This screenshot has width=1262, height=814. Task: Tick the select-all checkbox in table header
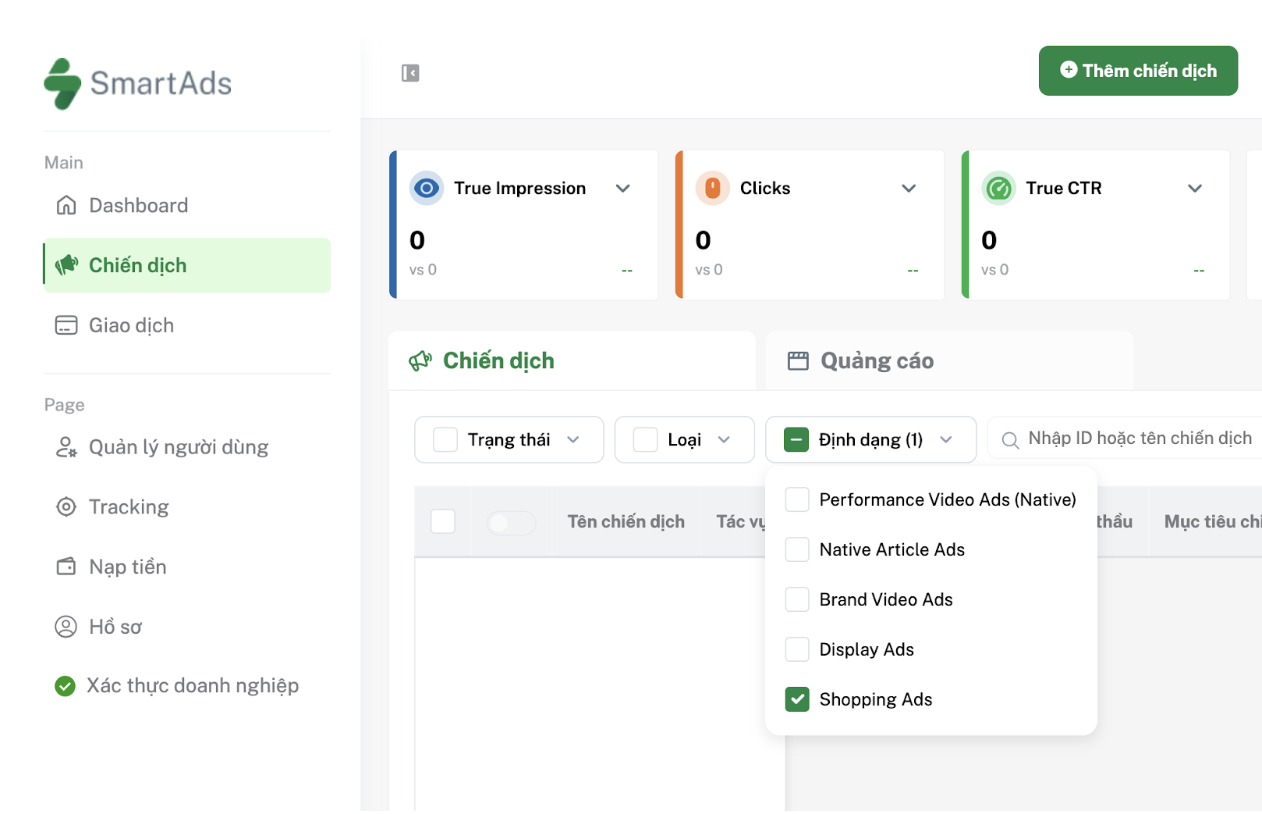pyautogui.click(x=443, y=521)
